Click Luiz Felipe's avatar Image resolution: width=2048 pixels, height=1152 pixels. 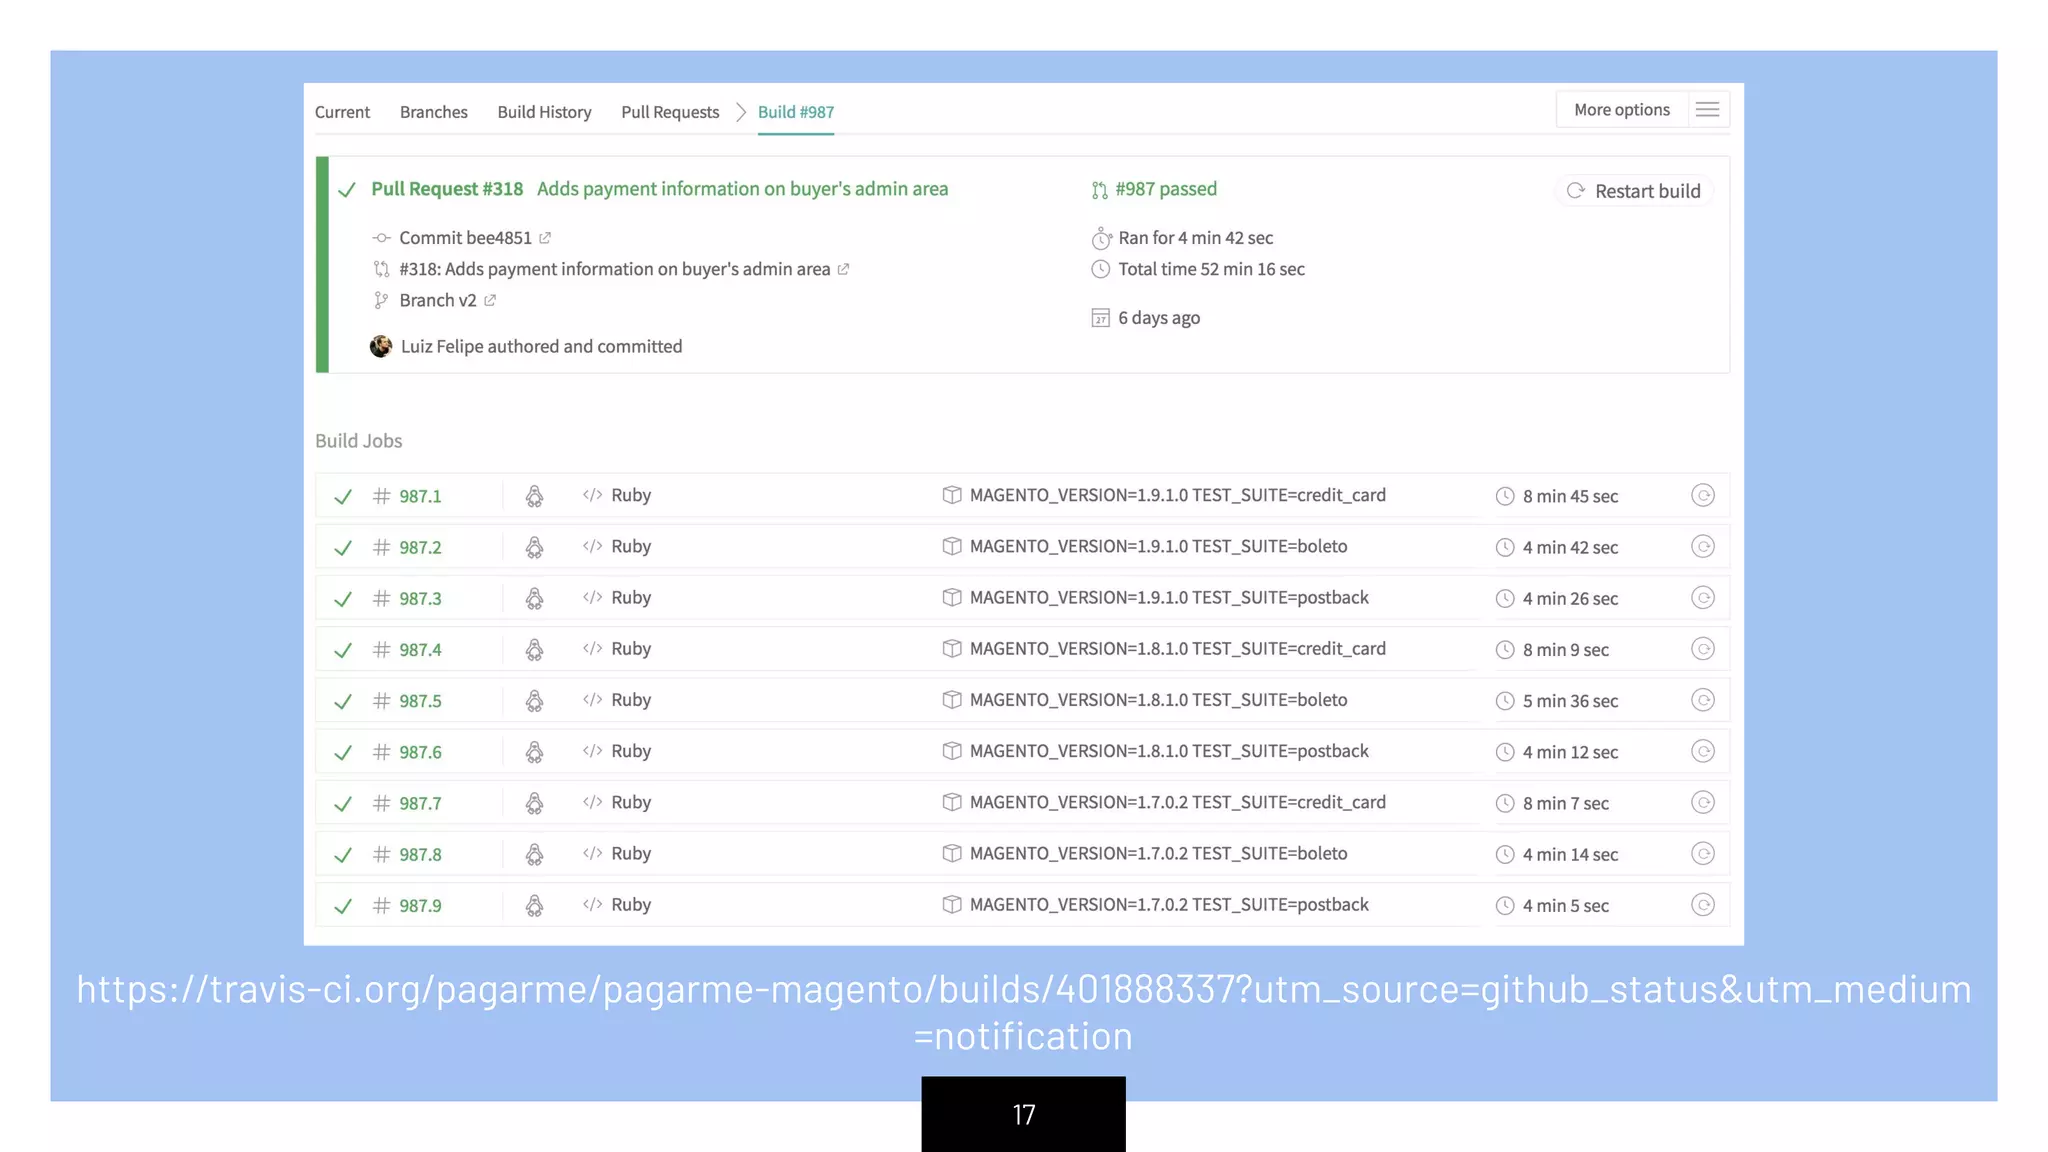click(x=381, y=346)
